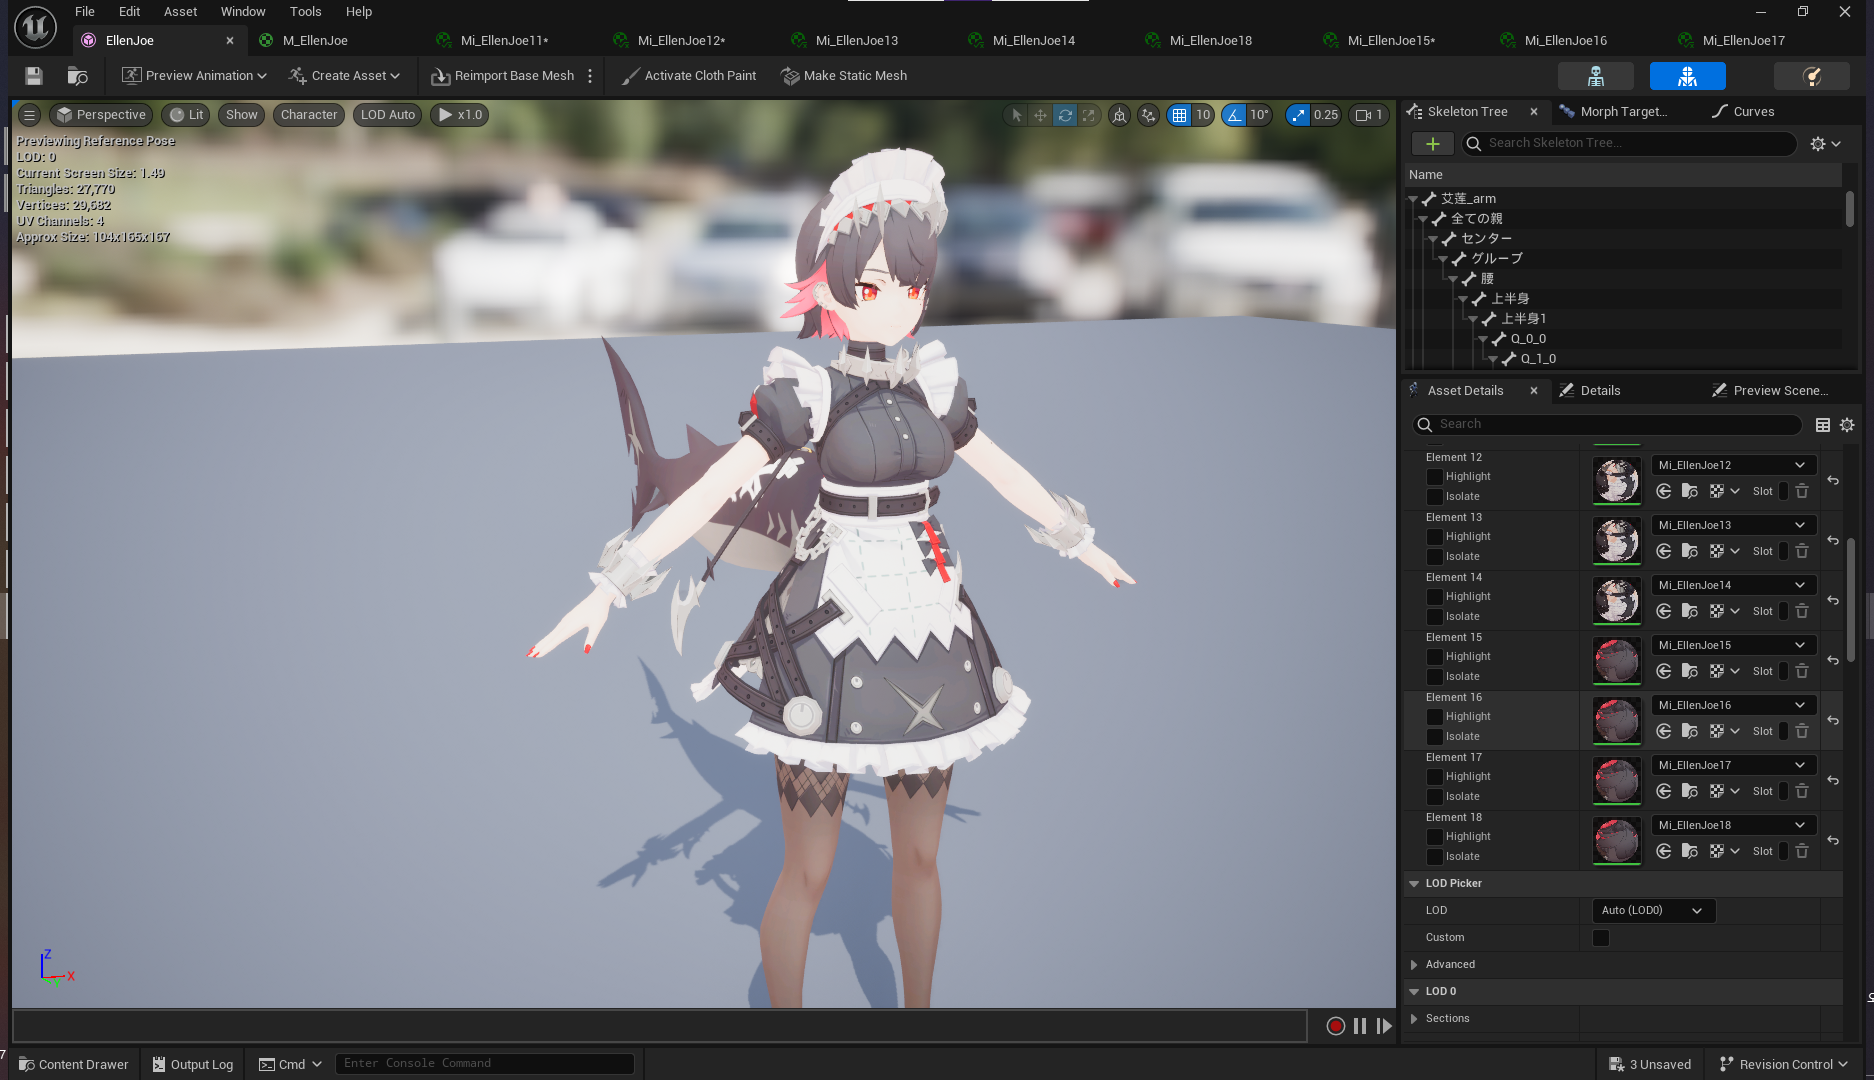This screenshot has width=1874, height=1080.
Task: Collapse the LOD Picker section
Action: [1414, 884]
